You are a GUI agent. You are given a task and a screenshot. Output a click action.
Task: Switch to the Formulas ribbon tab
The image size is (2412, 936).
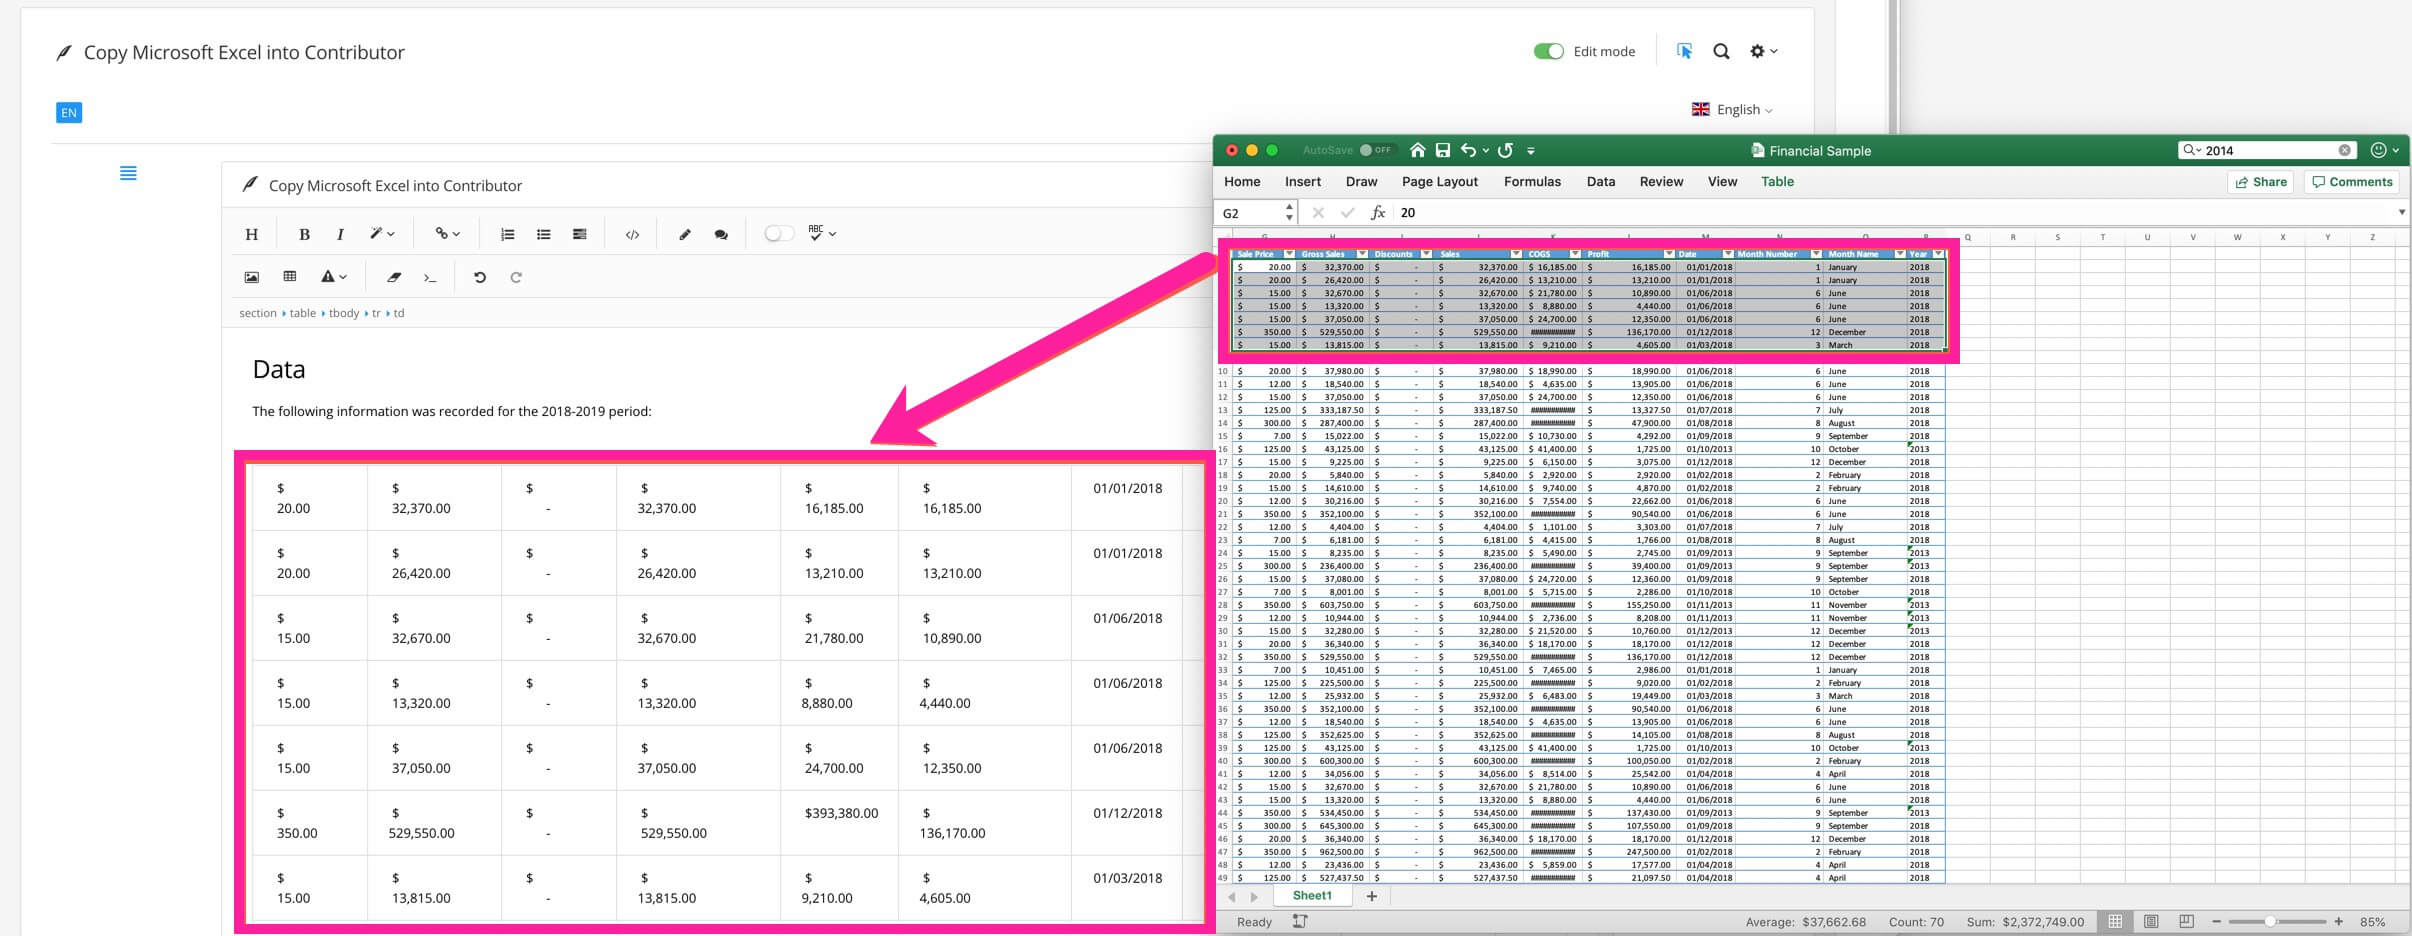click(1532, 181)
